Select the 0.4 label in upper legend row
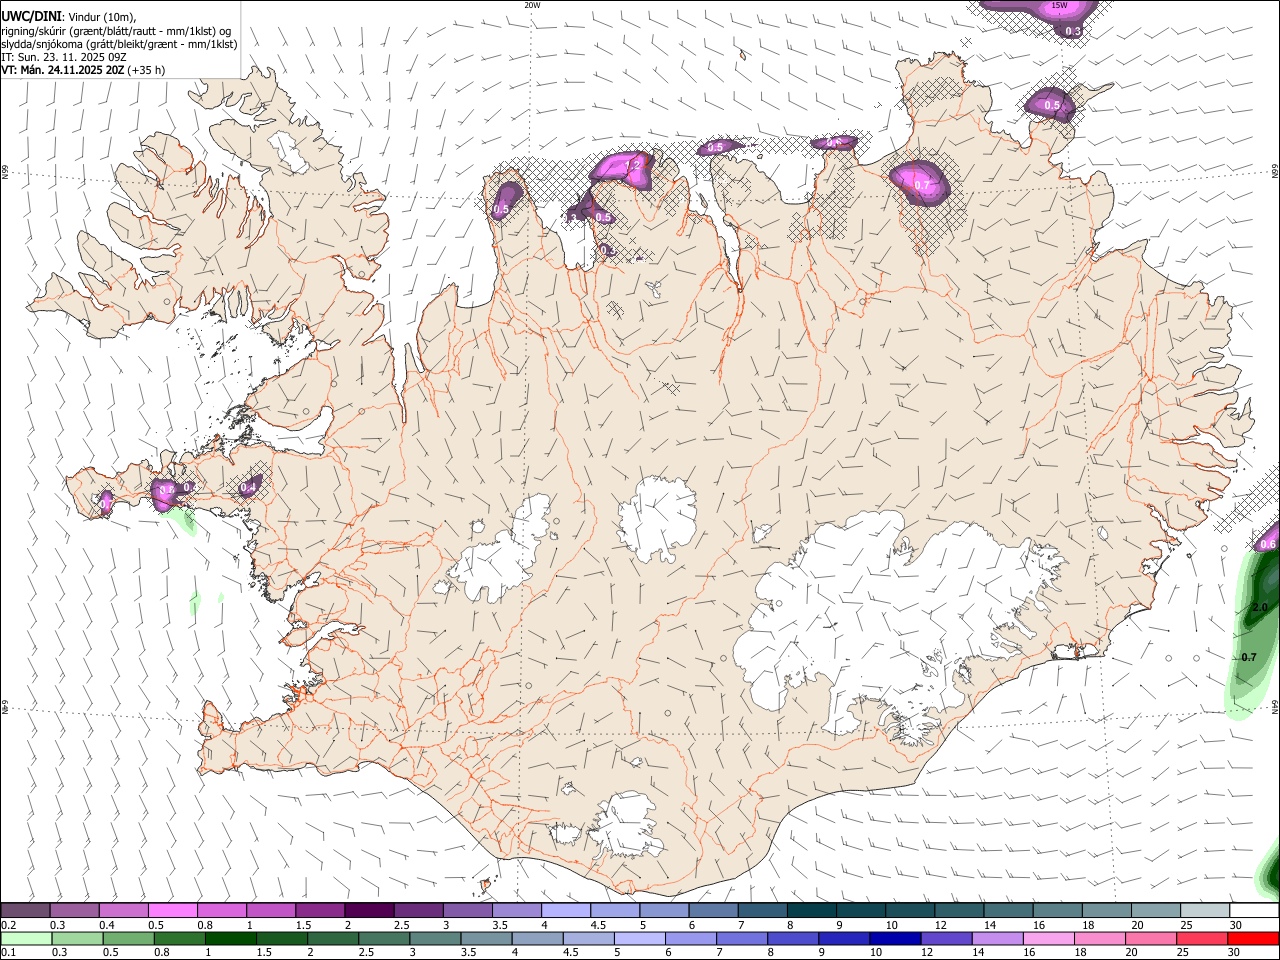Image resolution: width=1280 pixels, height=960 pixels. tap(107, 925)
